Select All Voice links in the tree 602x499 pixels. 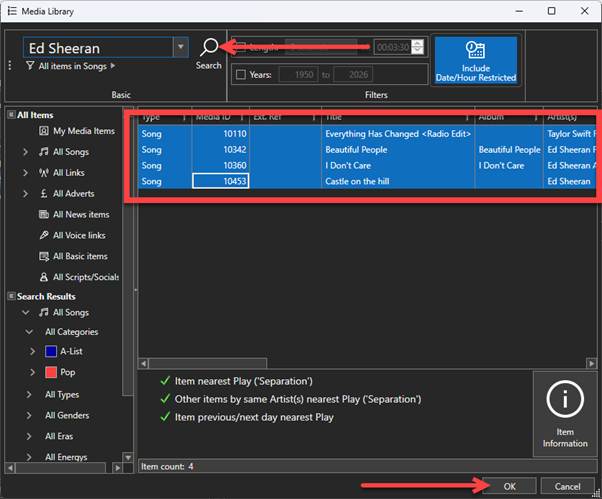79,235
